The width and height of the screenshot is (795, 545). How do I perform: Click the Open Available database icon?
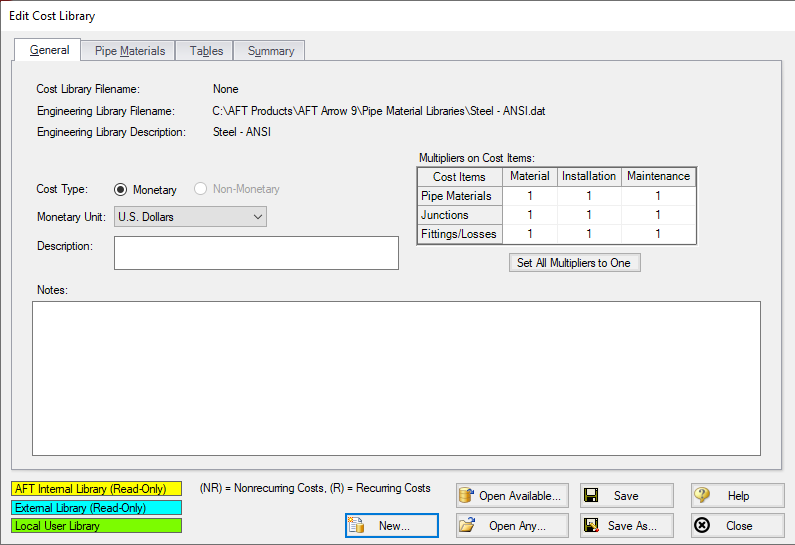(466, 496)
